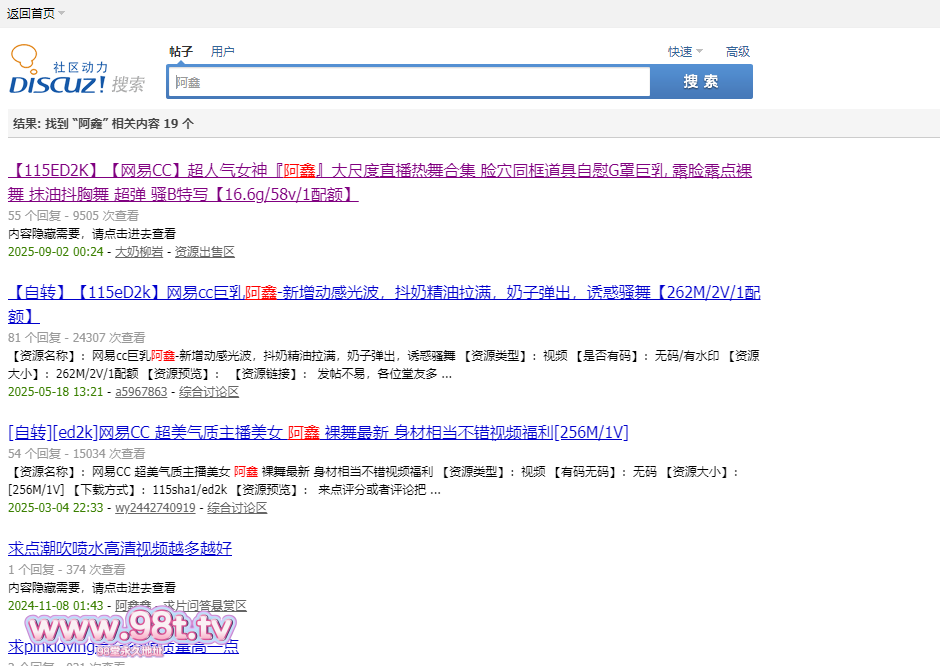View author wy2442740919's profile
The height and width of the screenshot is (666, 940).
155,508
